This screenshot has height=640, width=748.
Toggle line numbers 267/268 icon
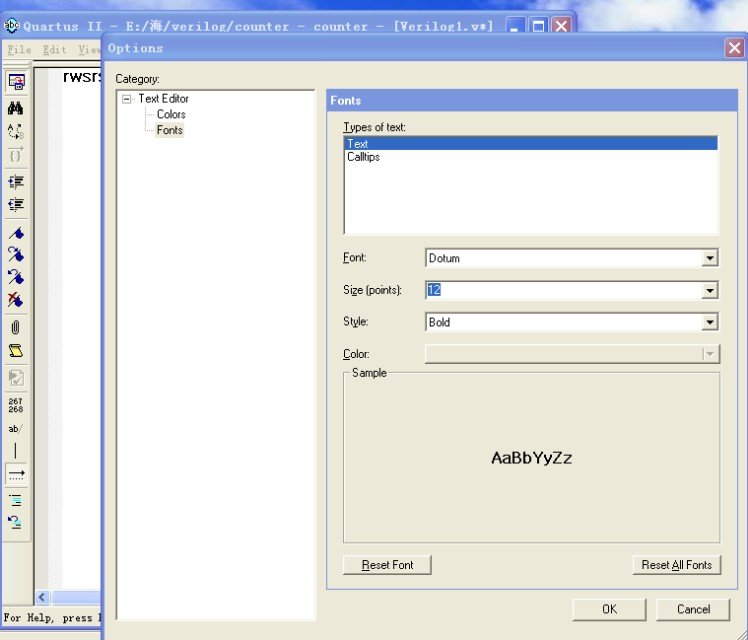15,404
